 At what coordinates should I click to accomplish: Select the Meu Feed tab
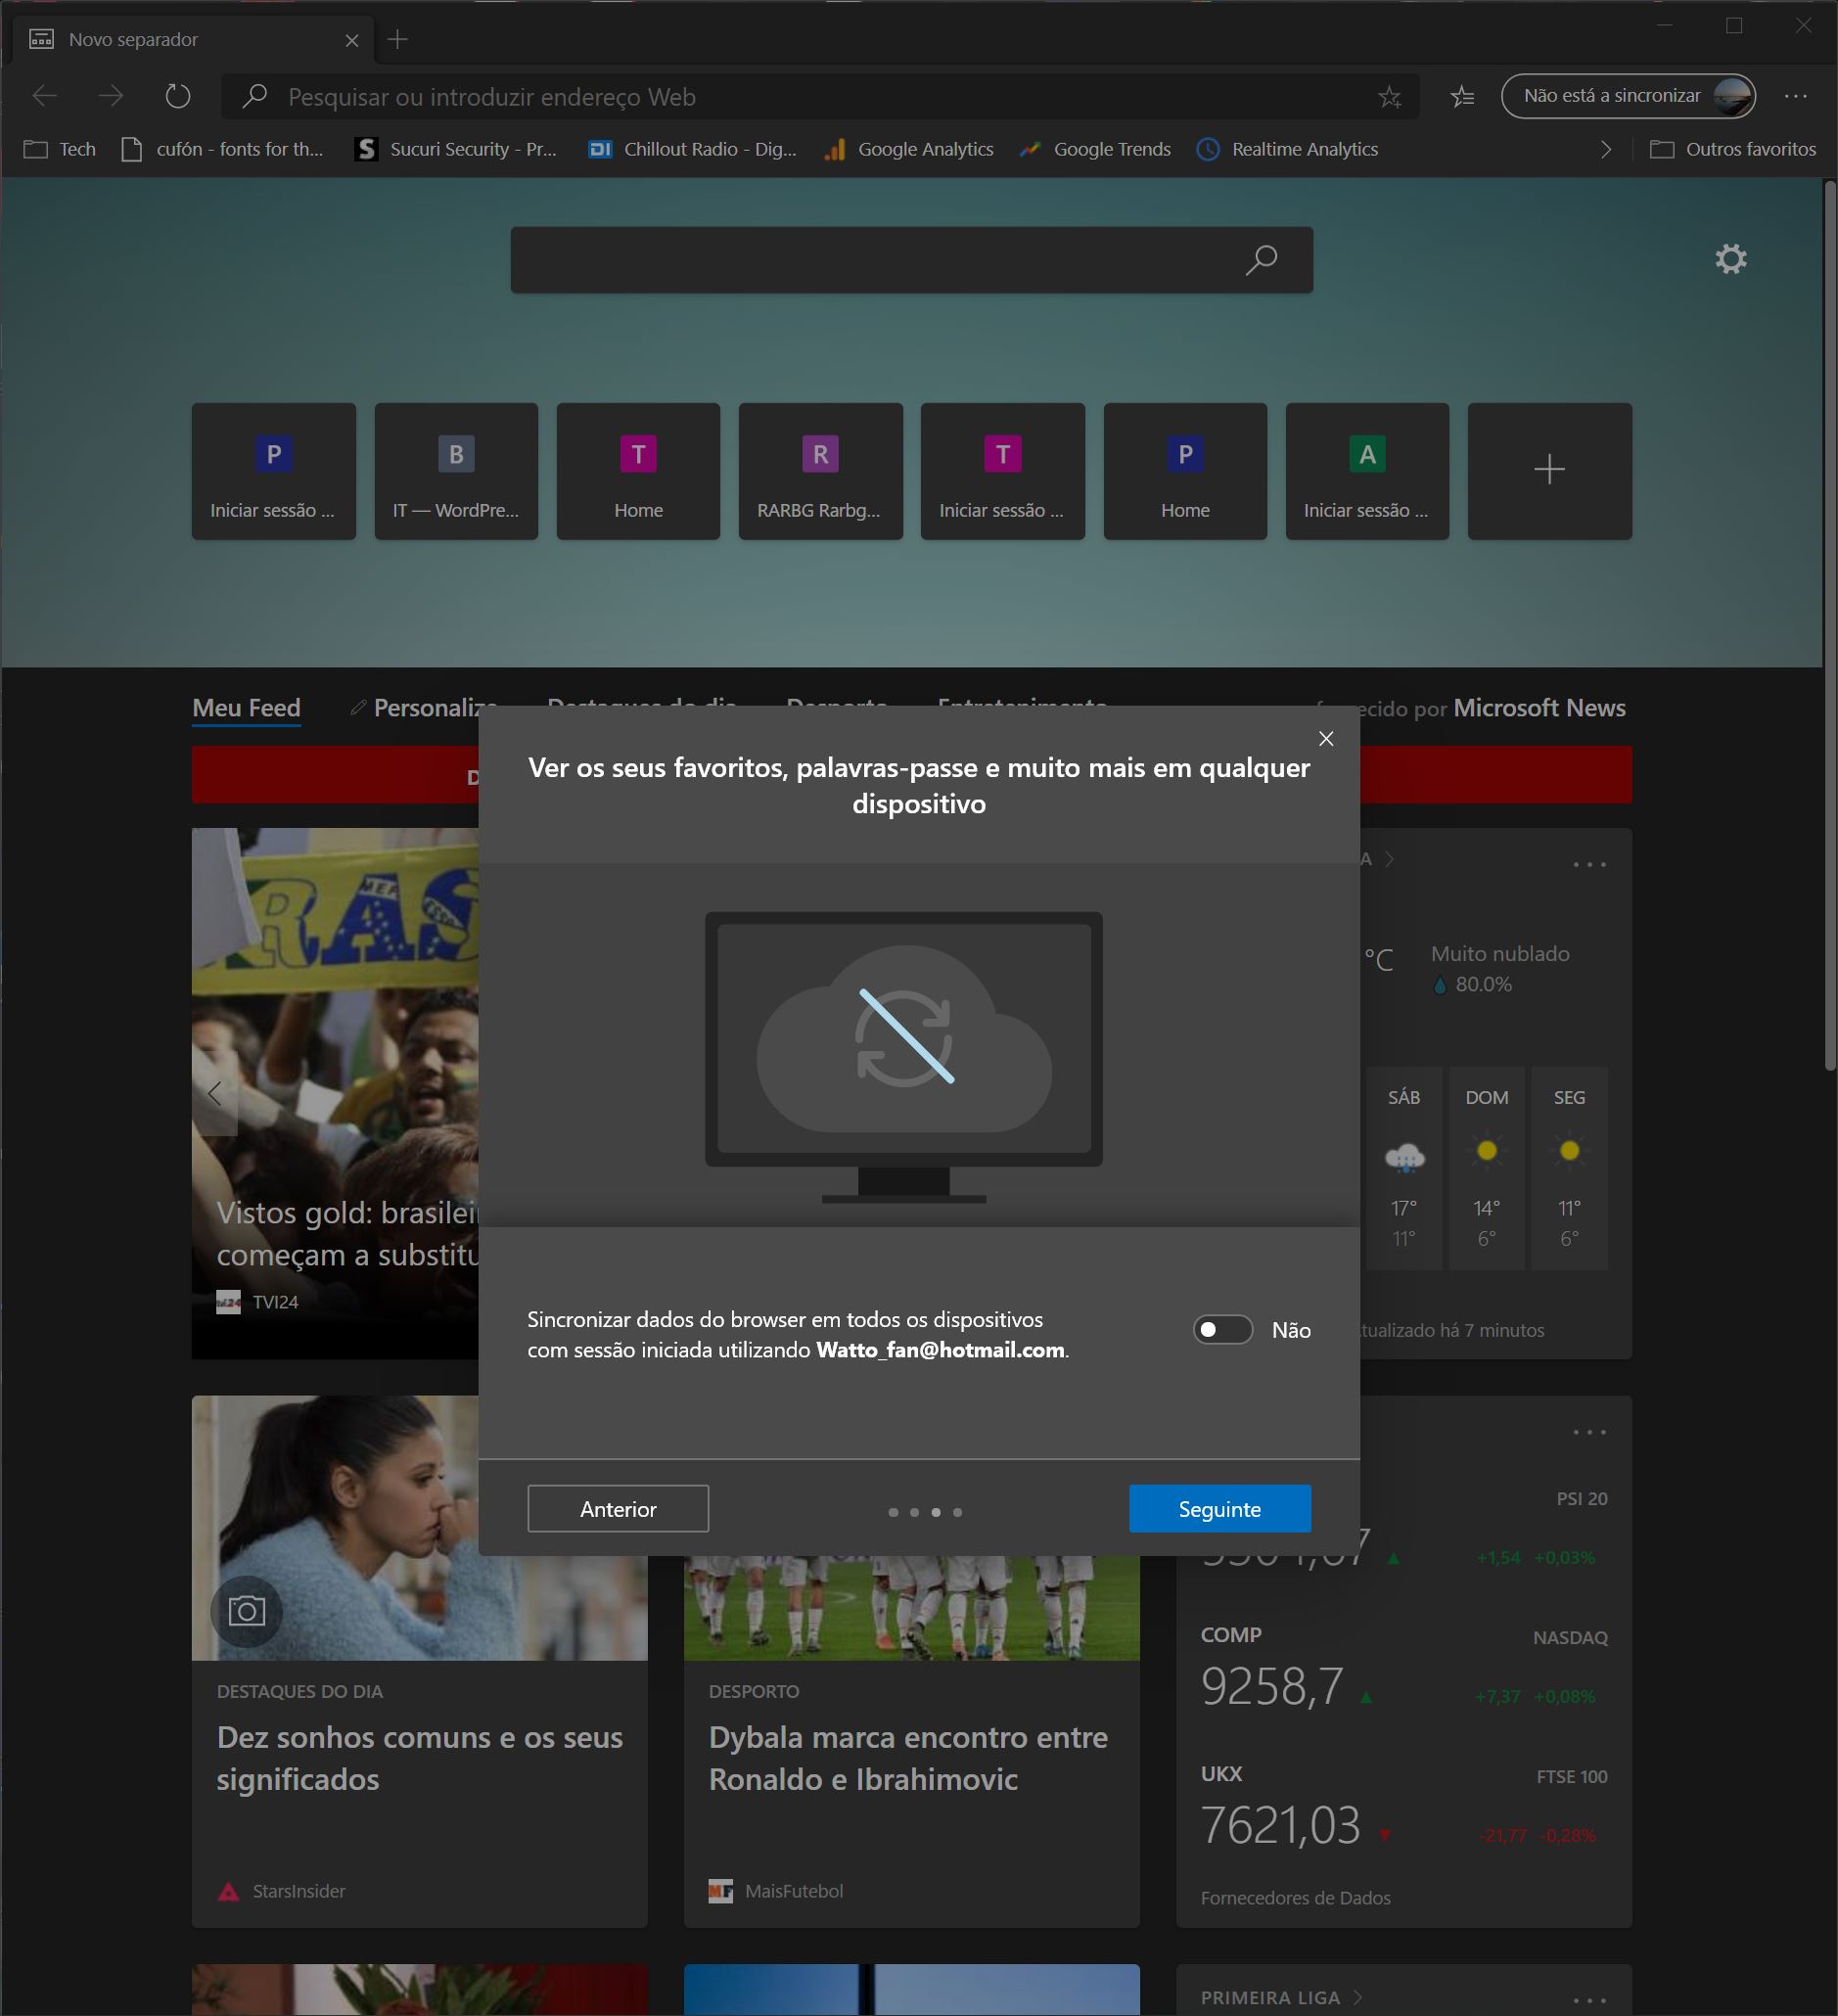[x=246, y=708]
